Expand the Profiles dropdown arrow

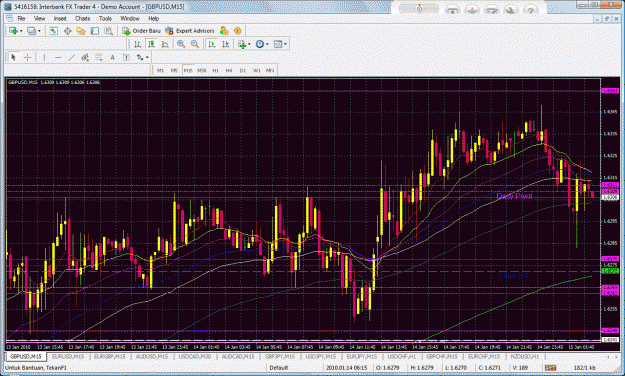tap(39, 31)
